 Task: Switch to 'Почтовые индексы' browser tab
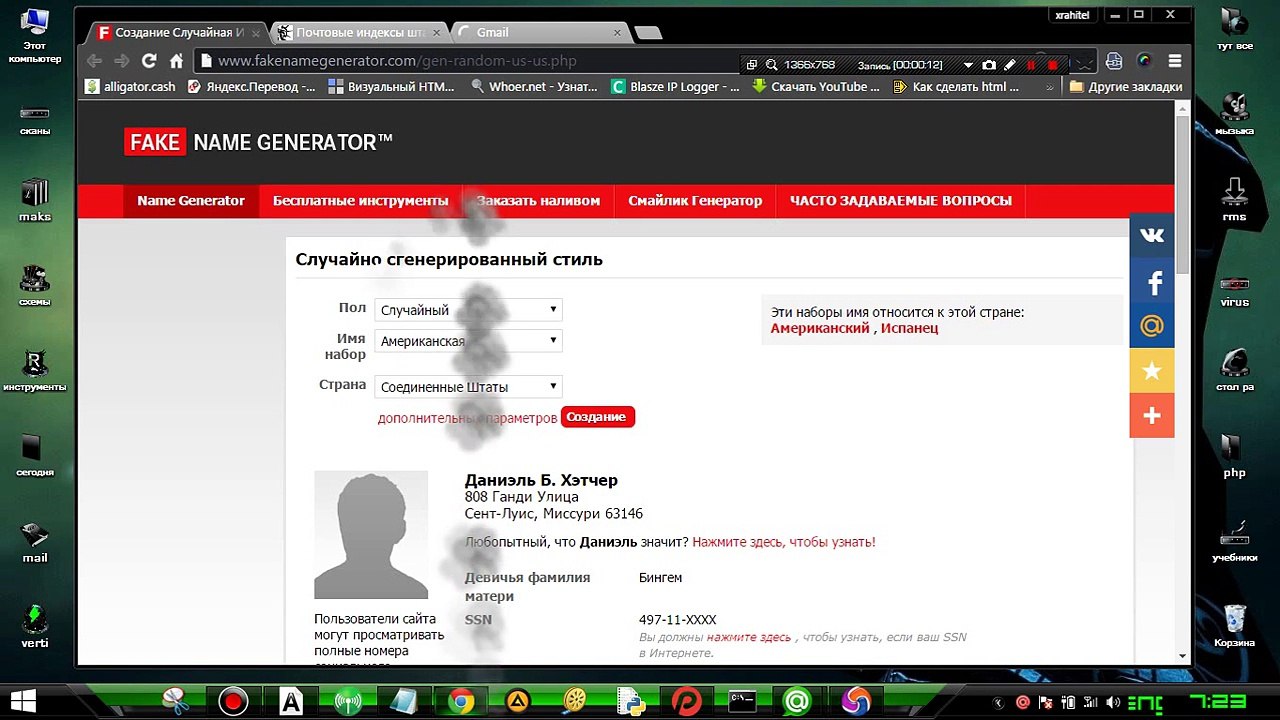361,33
